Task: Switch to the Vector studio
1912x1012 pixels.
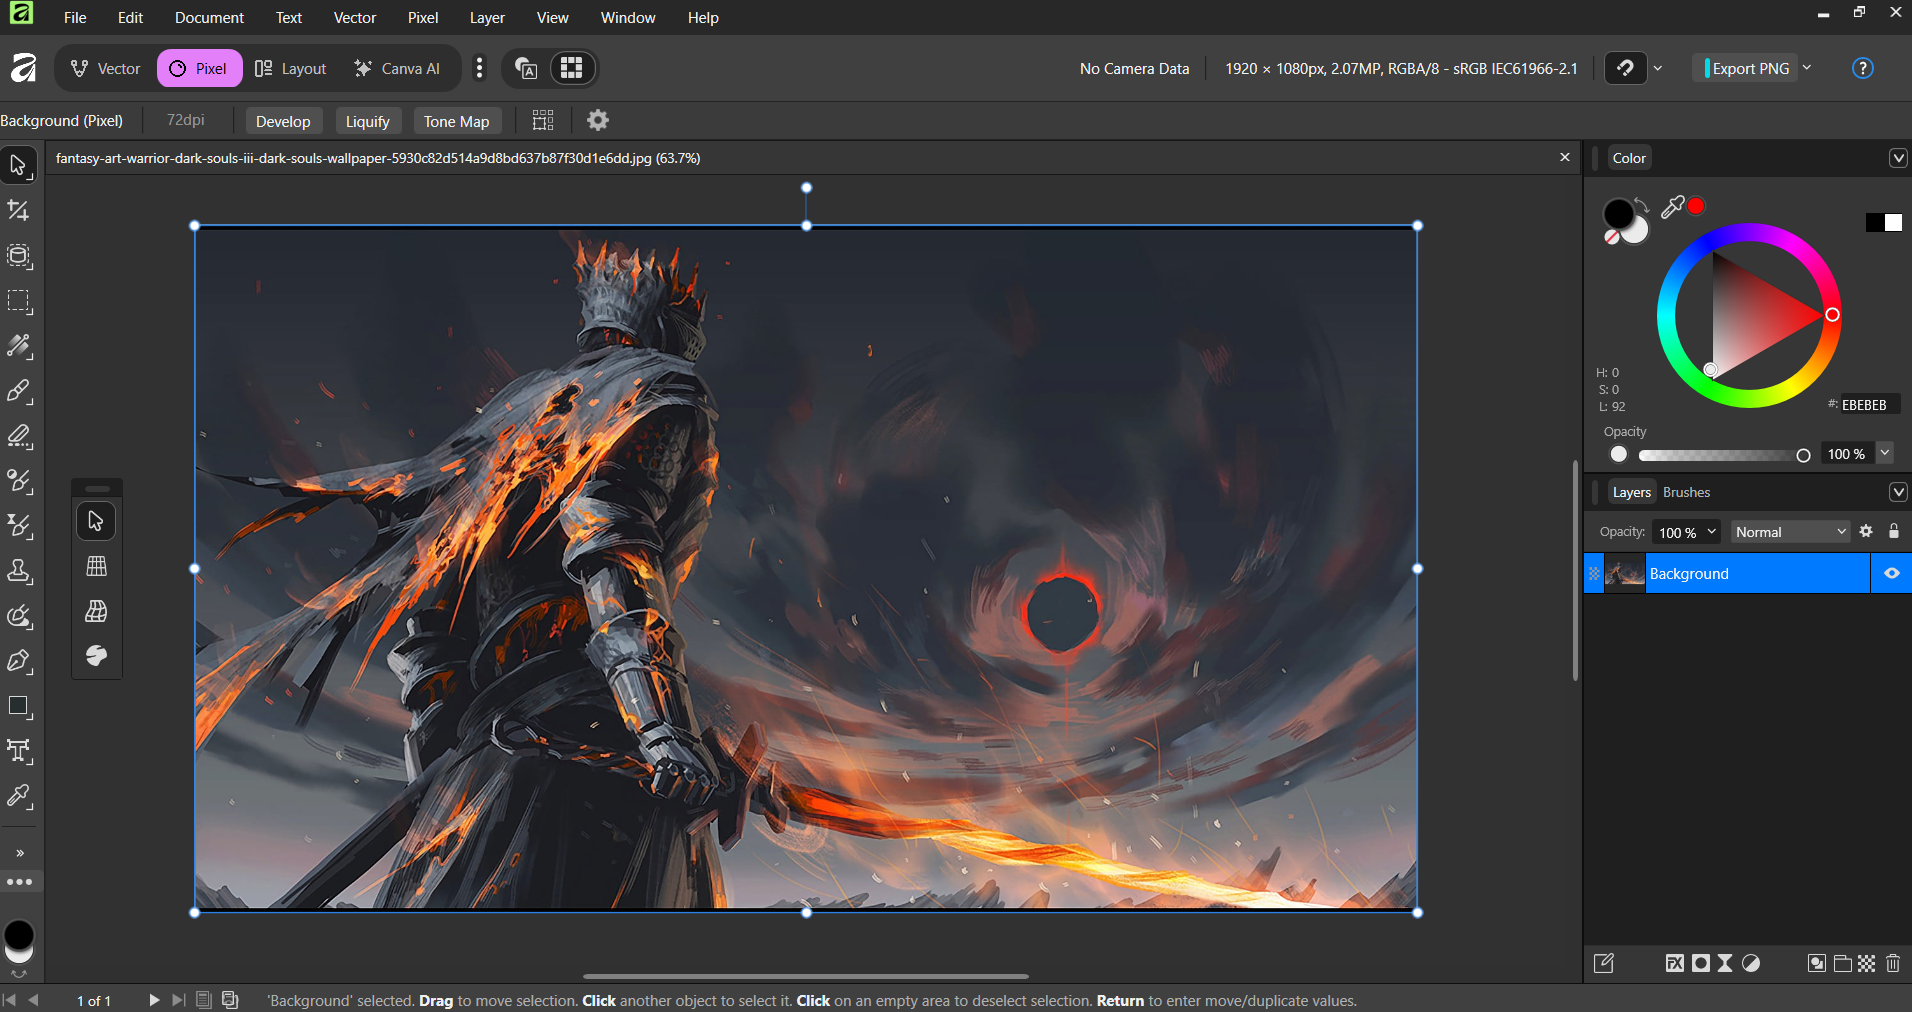Action: (x=106, y=68)
